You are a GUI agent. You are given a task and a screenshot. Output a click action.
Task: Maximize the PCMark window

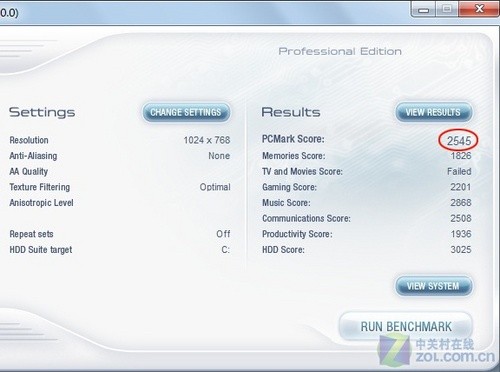pos(447,9)
